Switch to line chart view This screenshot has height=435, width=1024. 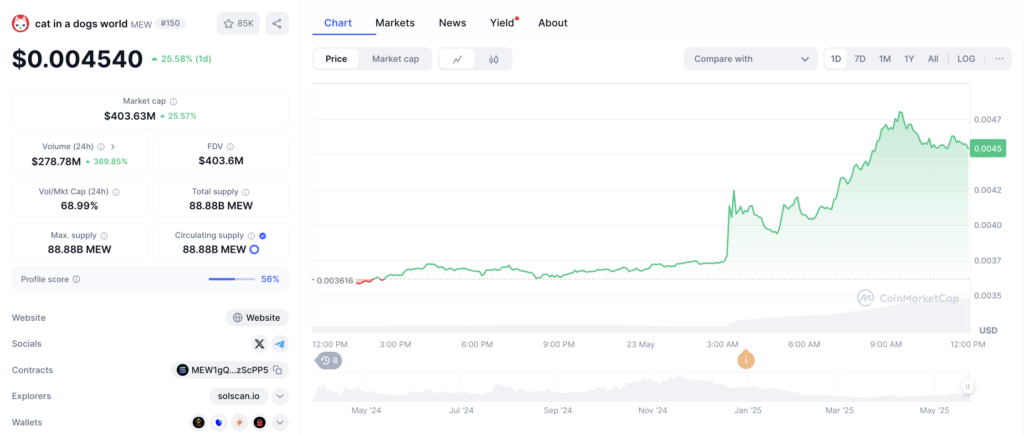coord(458,59)
